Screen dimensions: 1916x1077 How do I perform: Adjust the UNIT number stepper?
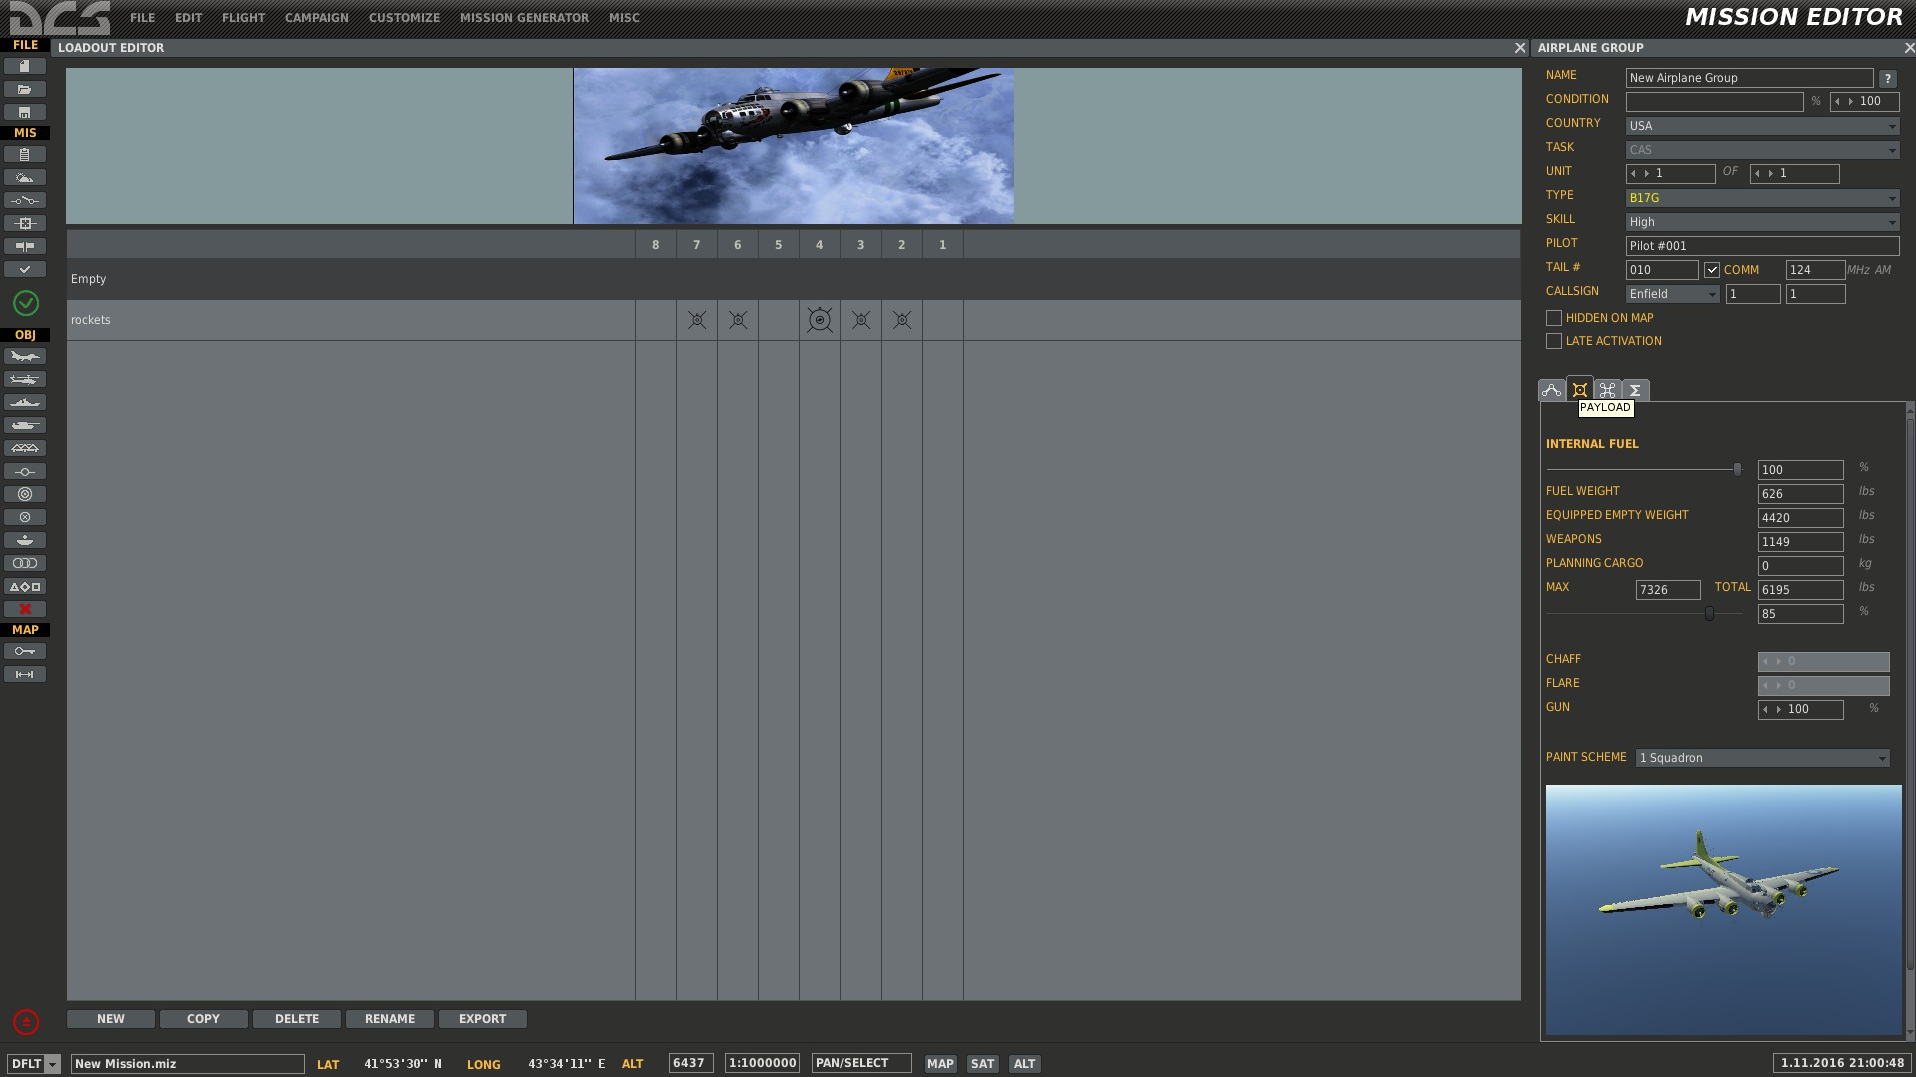1670,174
